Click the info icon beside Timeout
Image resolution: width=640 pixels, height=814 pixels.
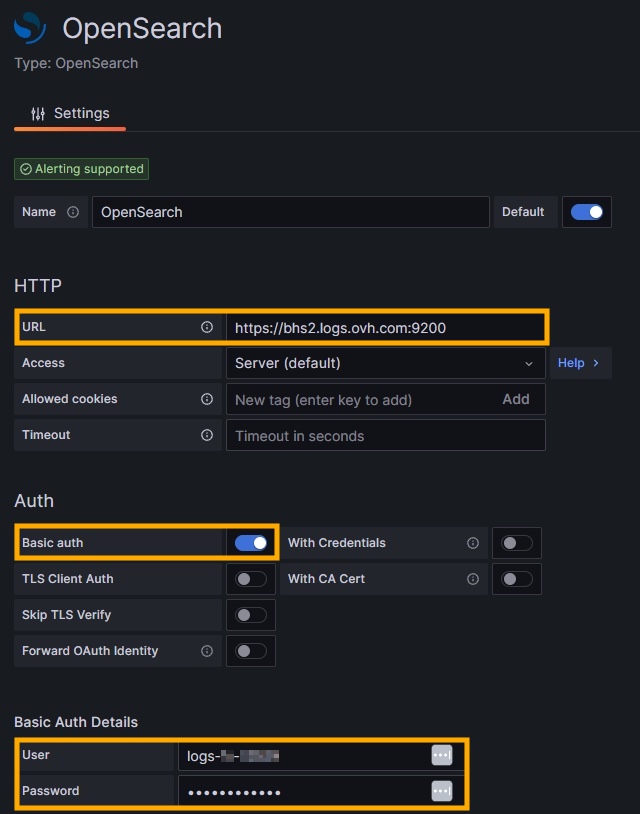[207, 435]
